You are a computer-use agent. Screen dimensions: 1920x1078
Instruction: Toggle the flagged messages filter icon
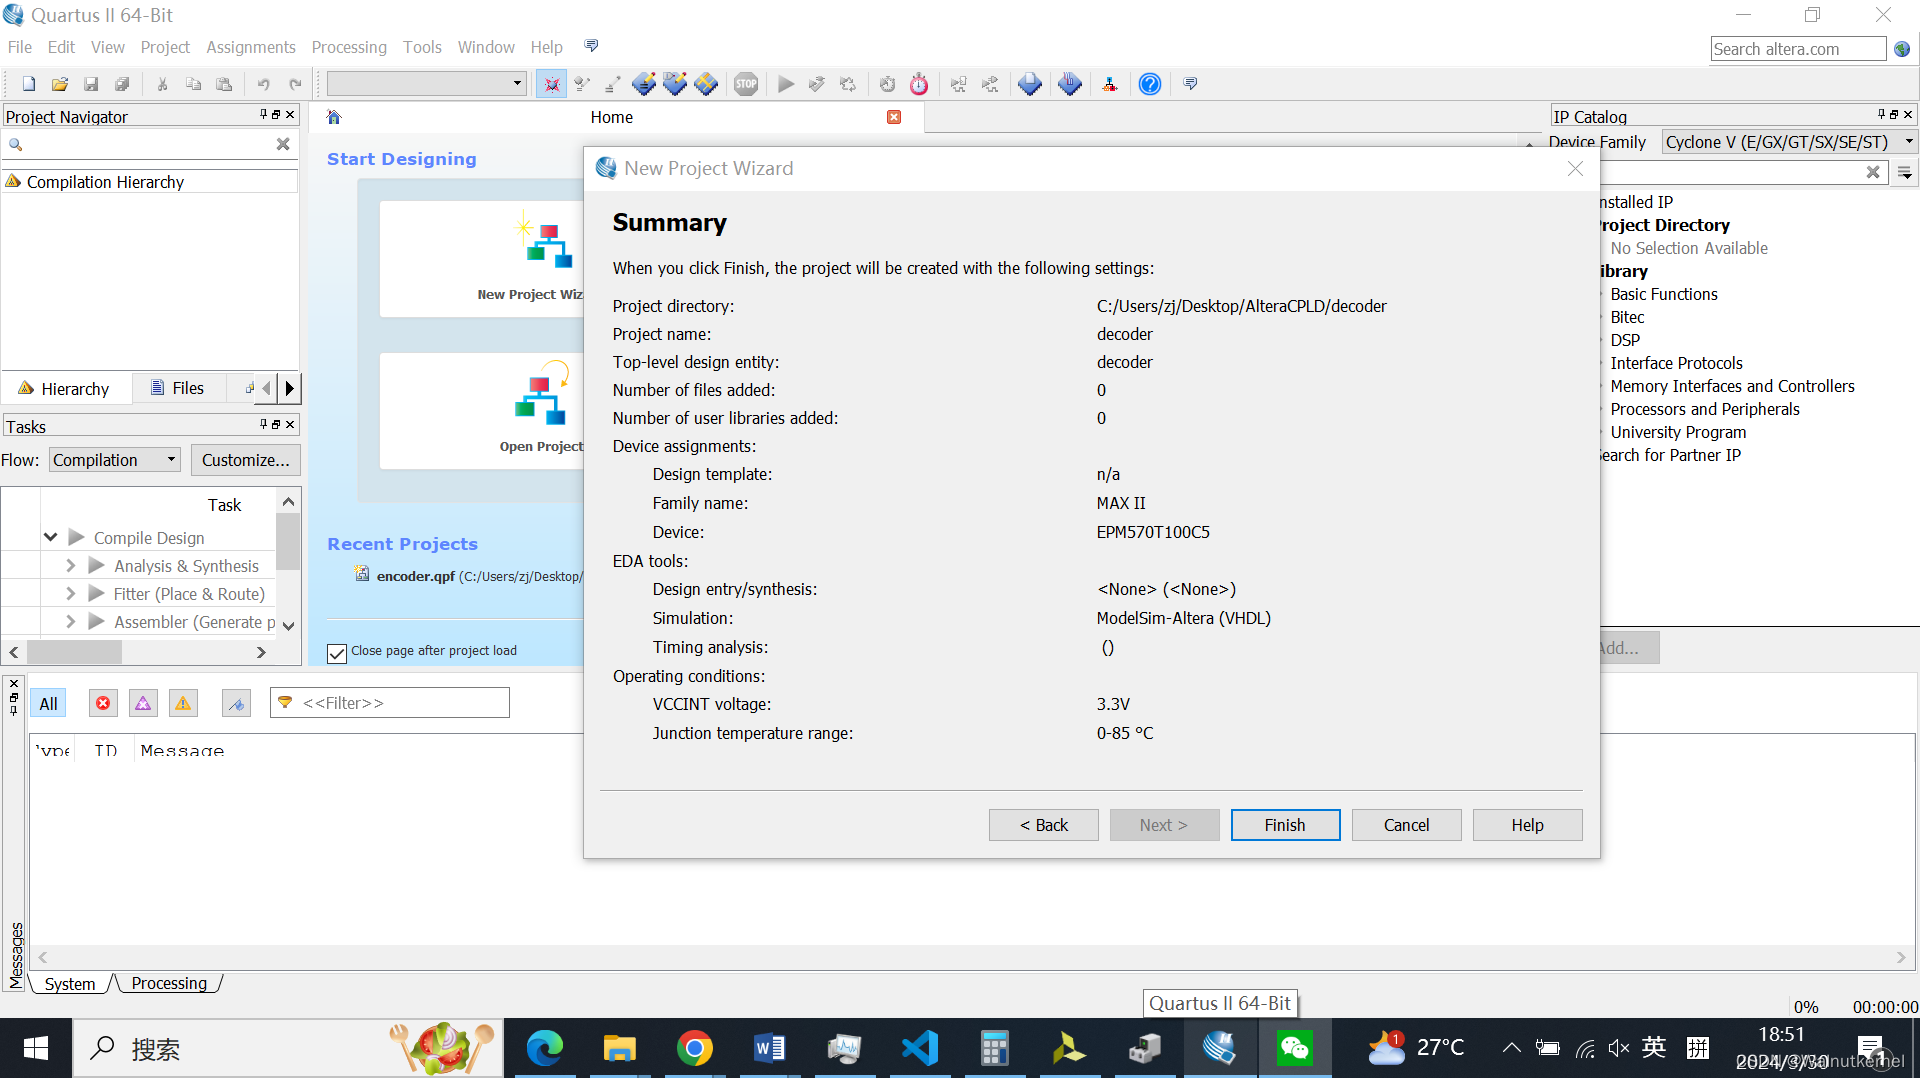pos(237,703)
